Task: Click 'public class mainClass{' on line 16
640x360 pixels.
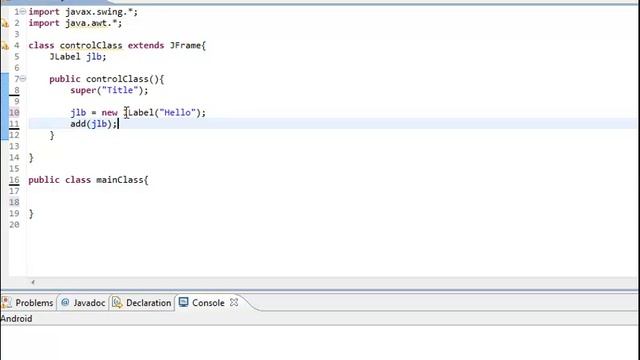Action: point(89,180)
